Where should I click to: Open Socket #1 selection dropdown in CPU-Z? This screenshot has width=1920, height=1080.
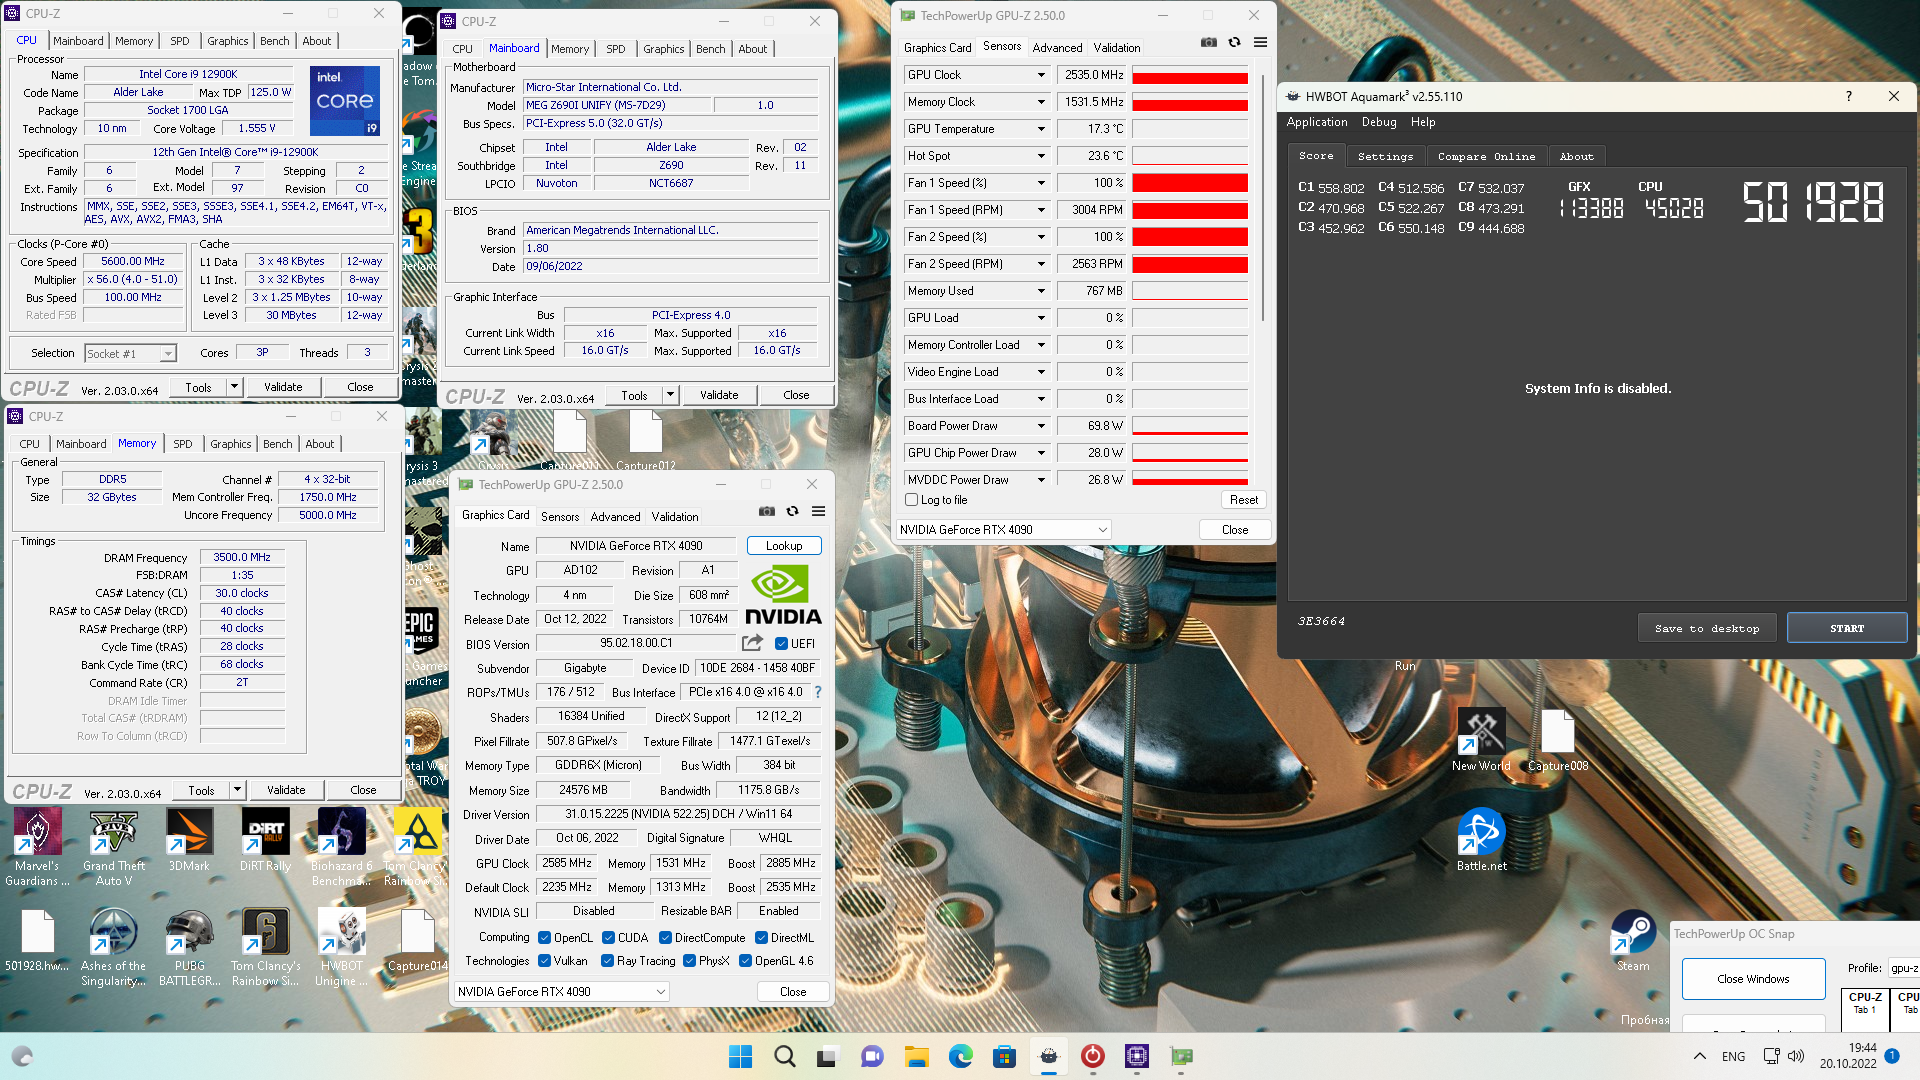(130, 354)
